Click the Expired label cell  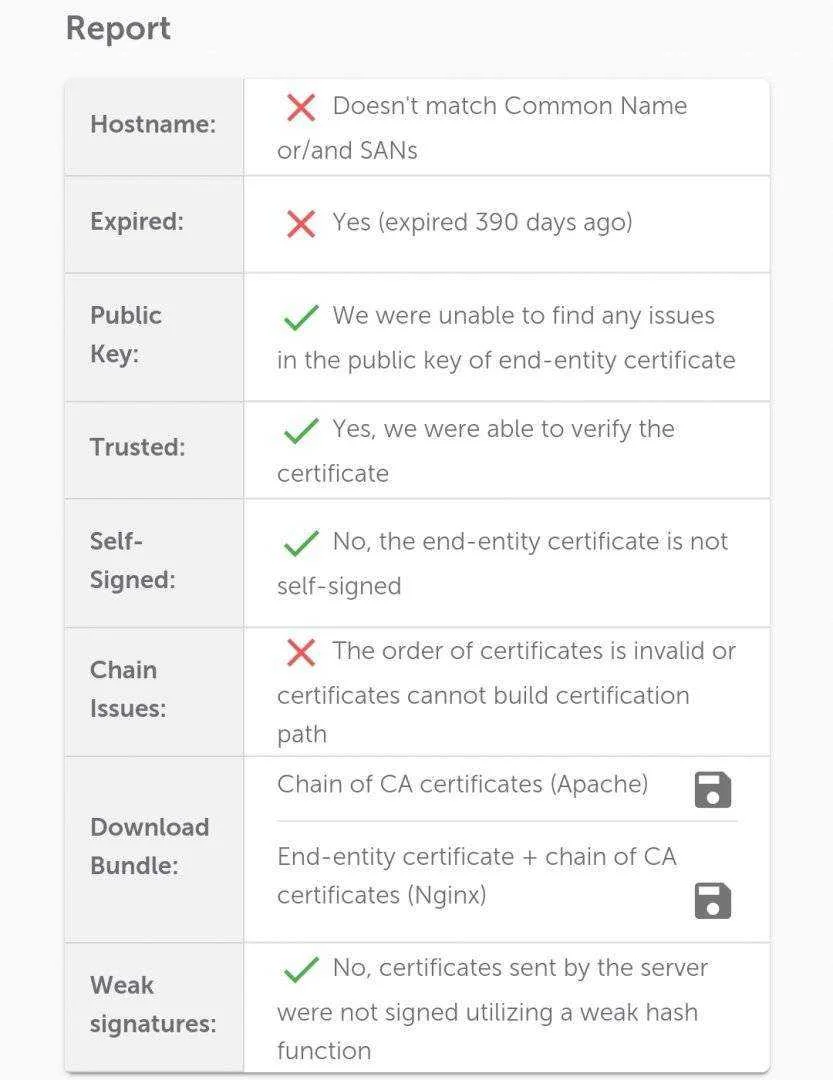coord(154,225)
